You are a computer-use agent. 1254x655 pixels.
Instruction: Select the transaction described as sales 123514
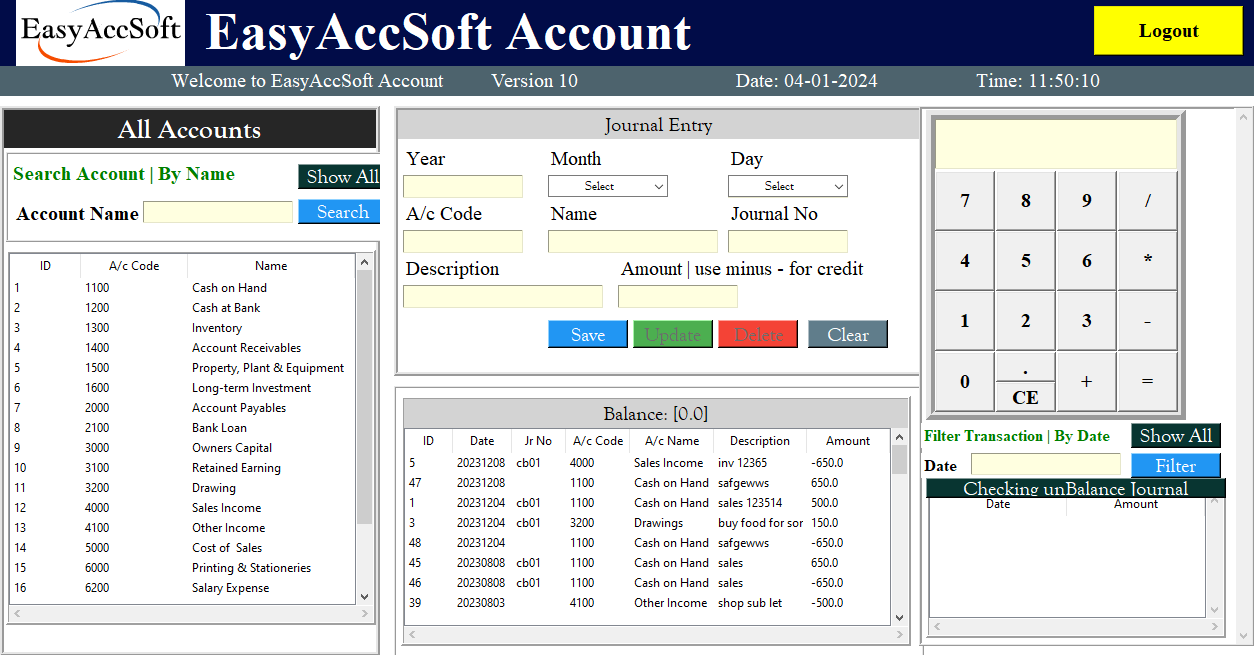[x=648, y=503]
